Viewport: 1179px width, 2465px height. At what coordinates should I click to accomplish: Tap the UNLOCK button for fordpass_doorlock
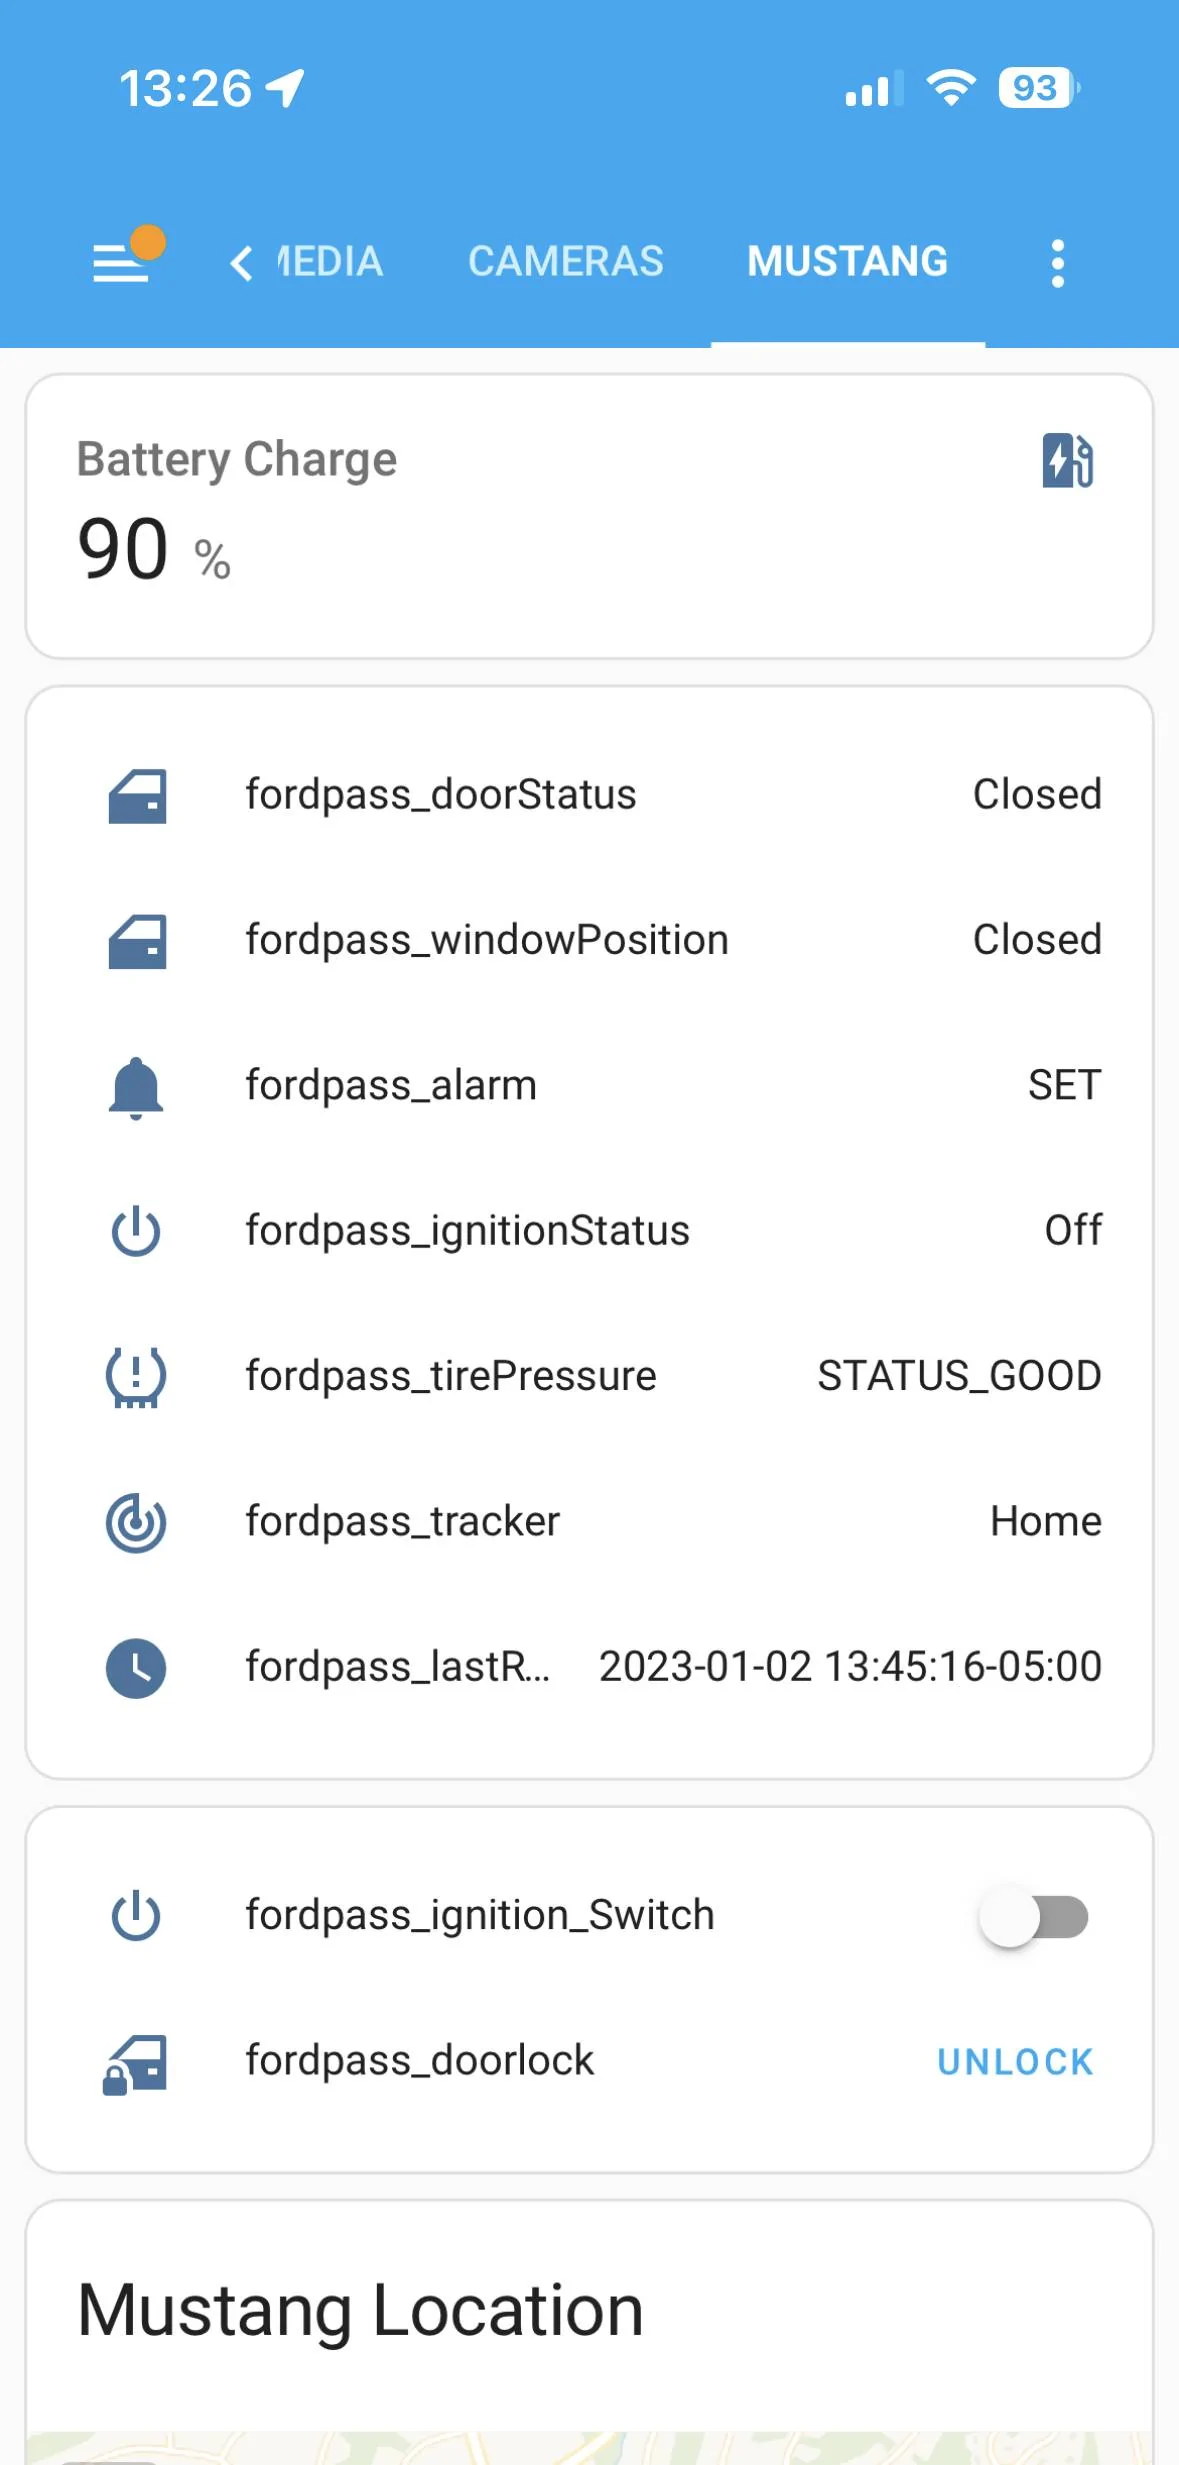[x=1015, y=2062]
